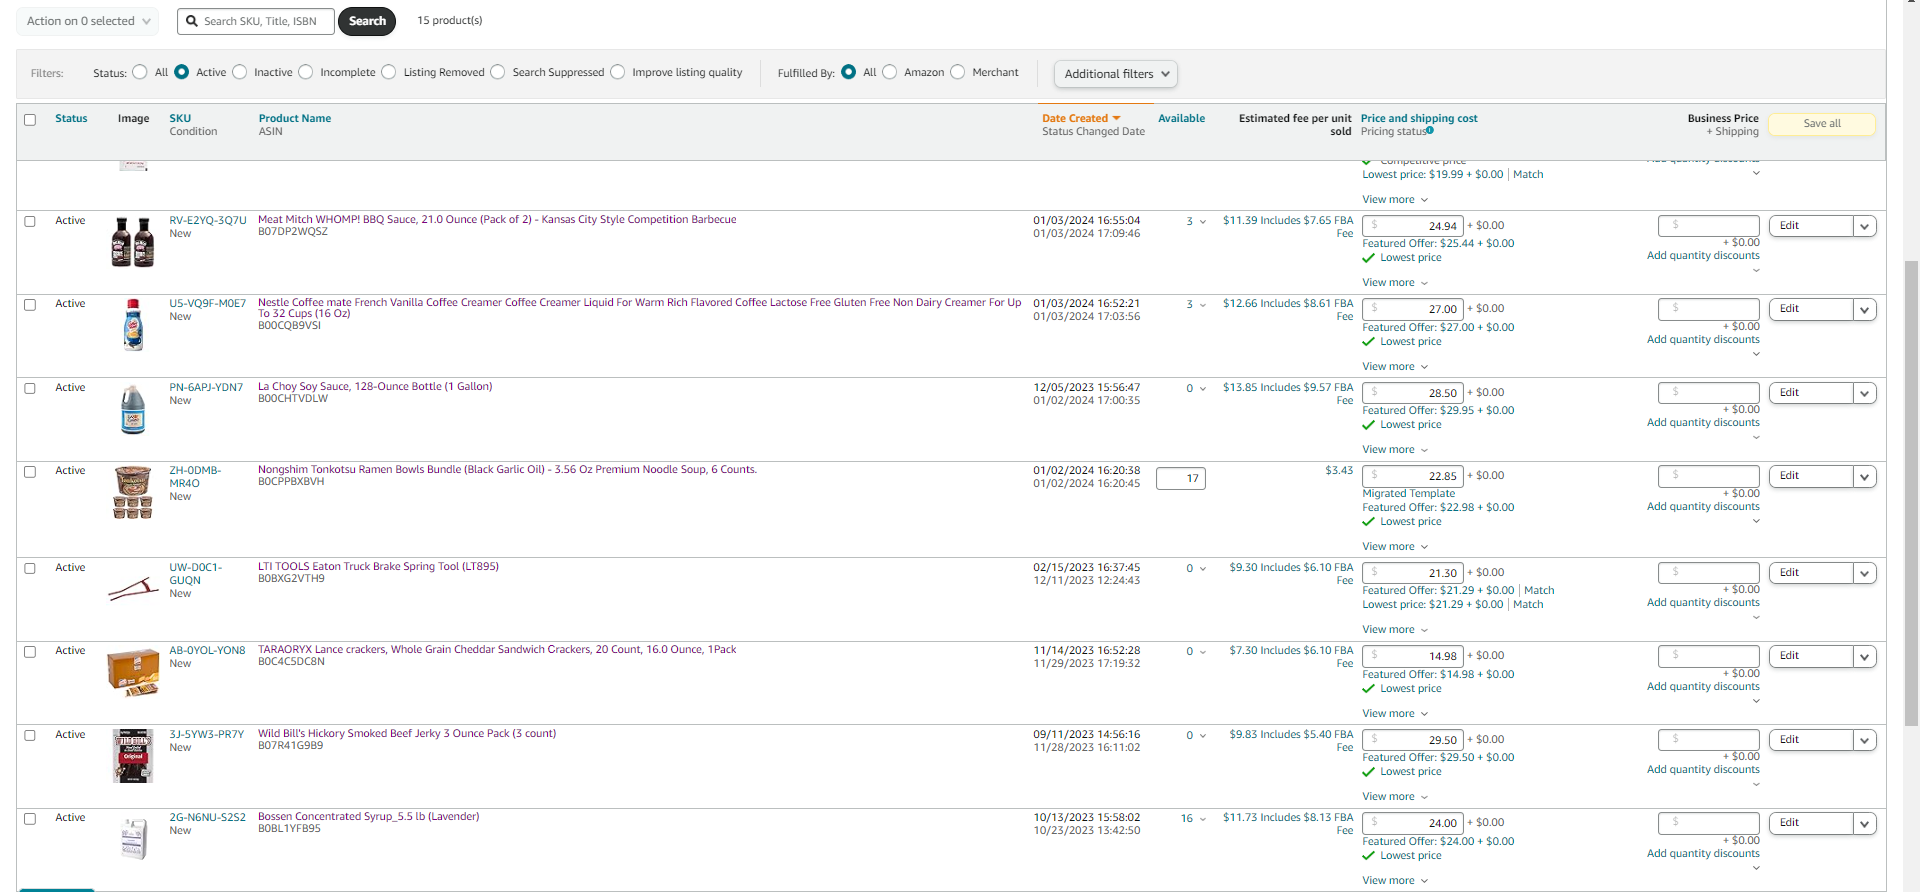This screenshot has width=1920, height=892.
Task: Filter by Fulfilled By 'Amazon'
Action: tap(890, 72)
